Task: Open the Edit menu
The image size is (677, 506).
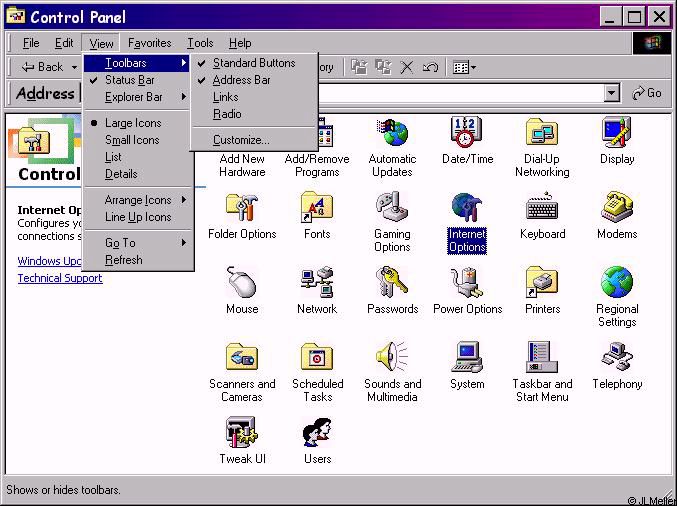Action: click(x=64, y=43)
